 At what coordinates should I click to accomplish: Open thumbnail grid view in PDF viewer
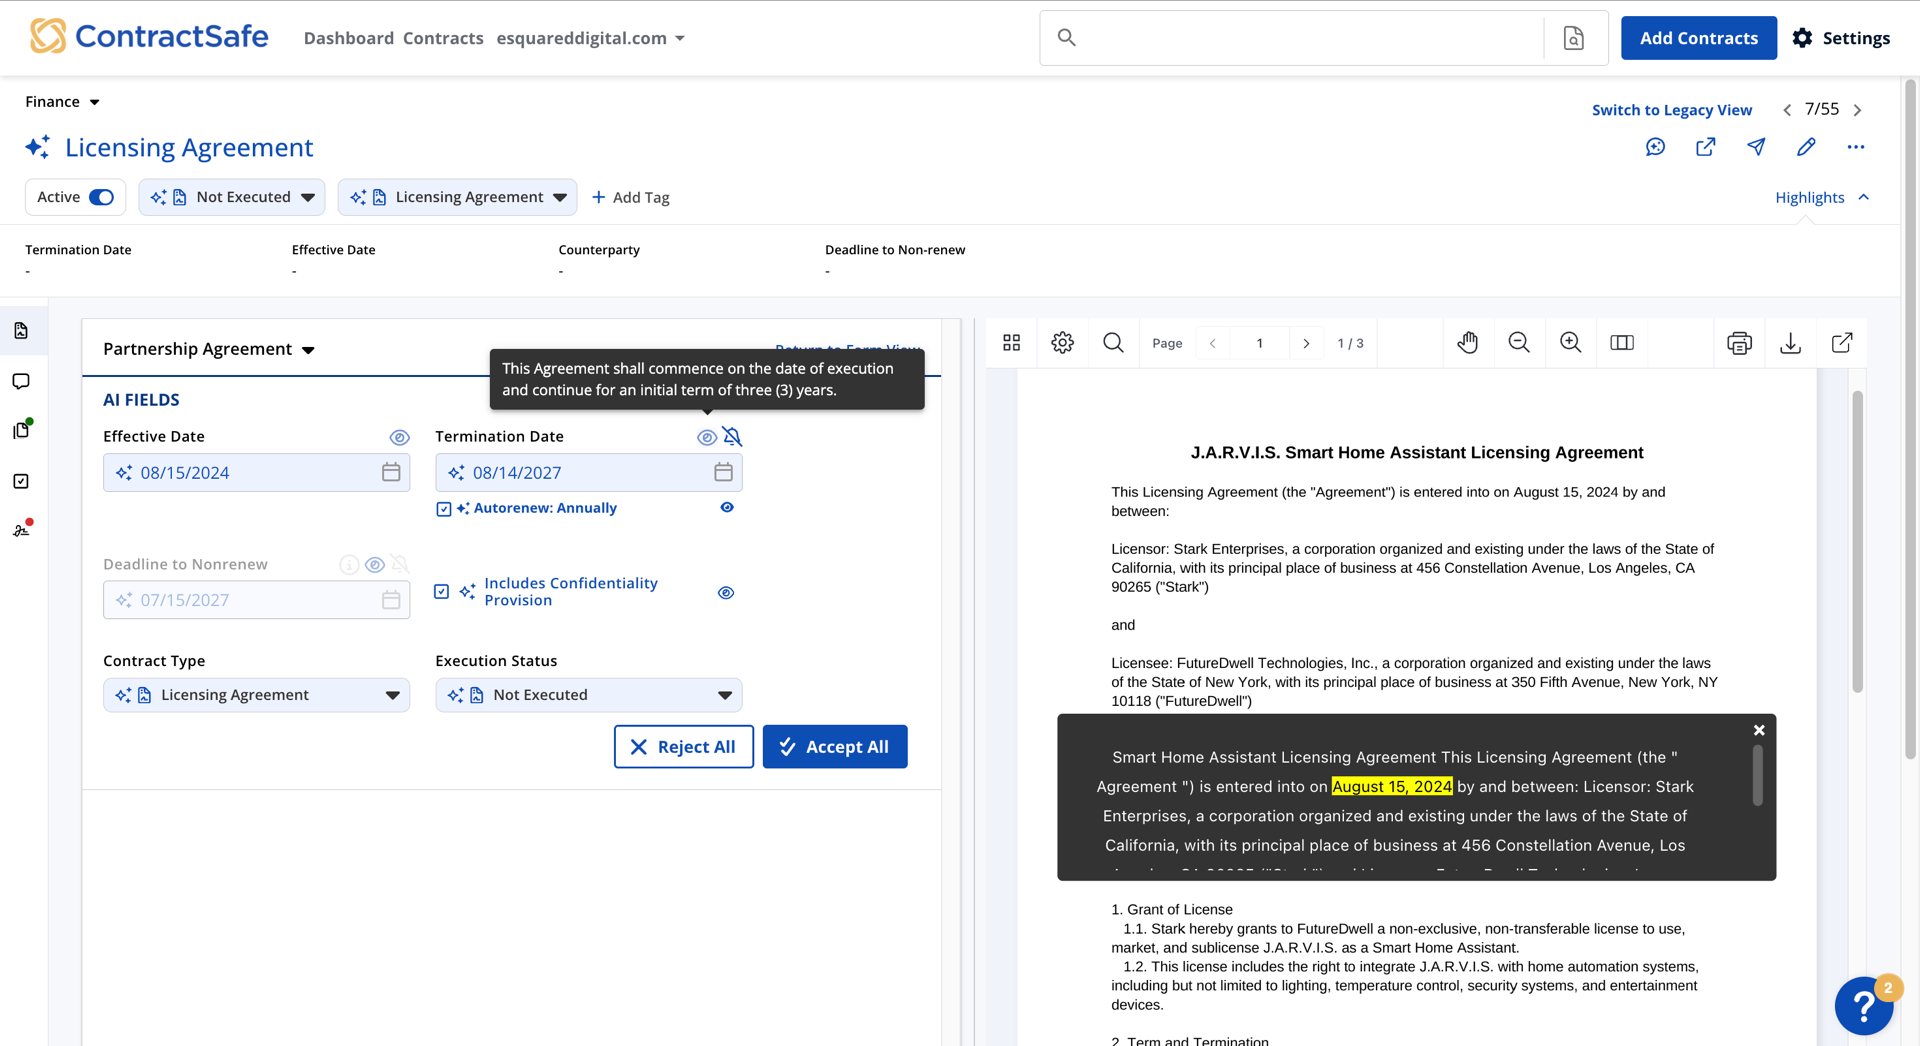1012,343
